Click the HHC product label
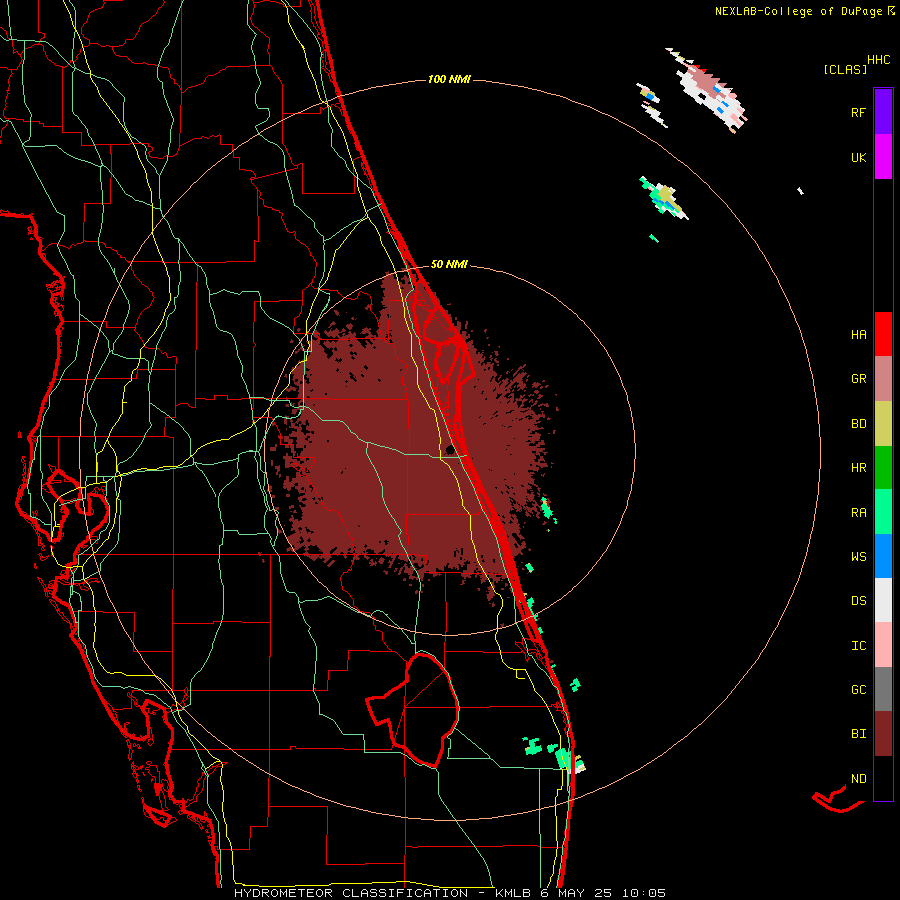 (x=879, y=60)
